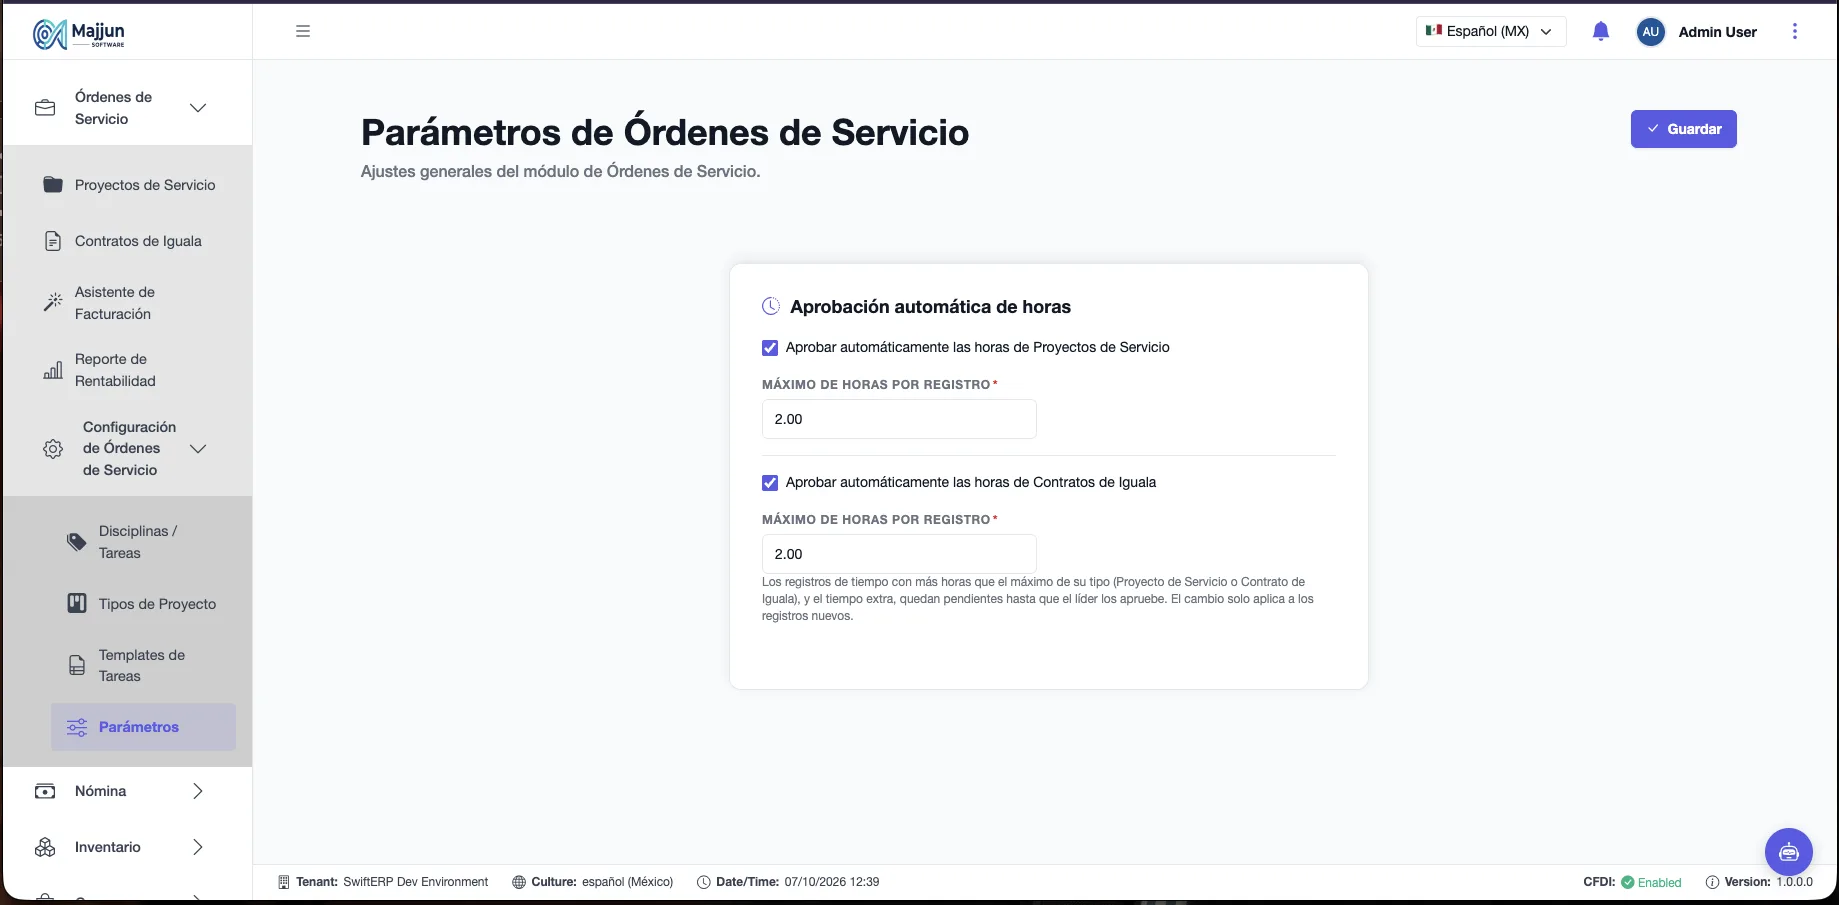Click the 'español (México)' culture text

pyautogui.click(x=627, y=882)
